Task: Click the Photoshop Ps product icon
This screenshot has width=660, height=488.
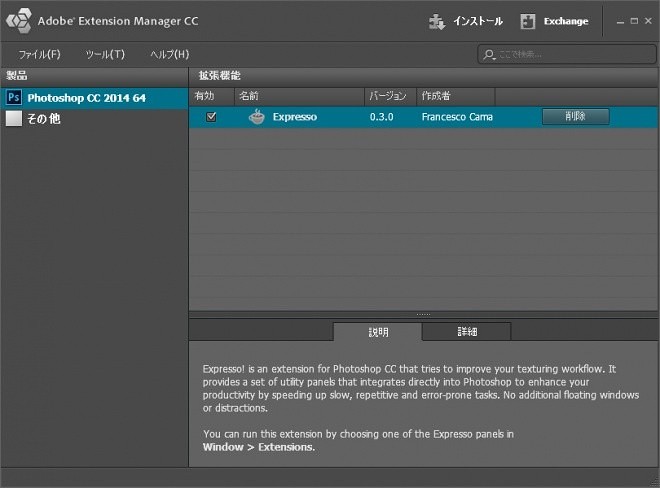Action: (14, 97)
